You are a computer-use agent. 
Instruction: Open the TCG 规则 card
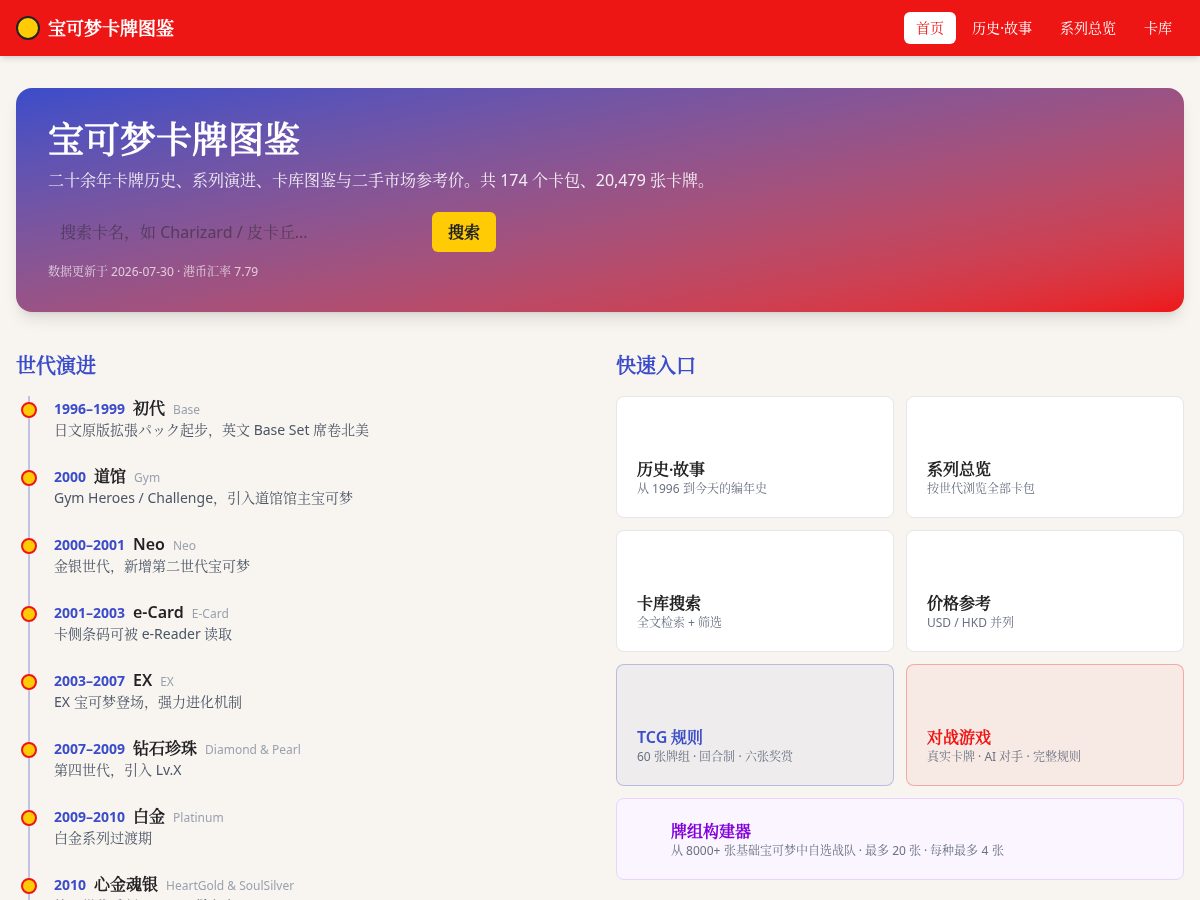coord(755,725)
